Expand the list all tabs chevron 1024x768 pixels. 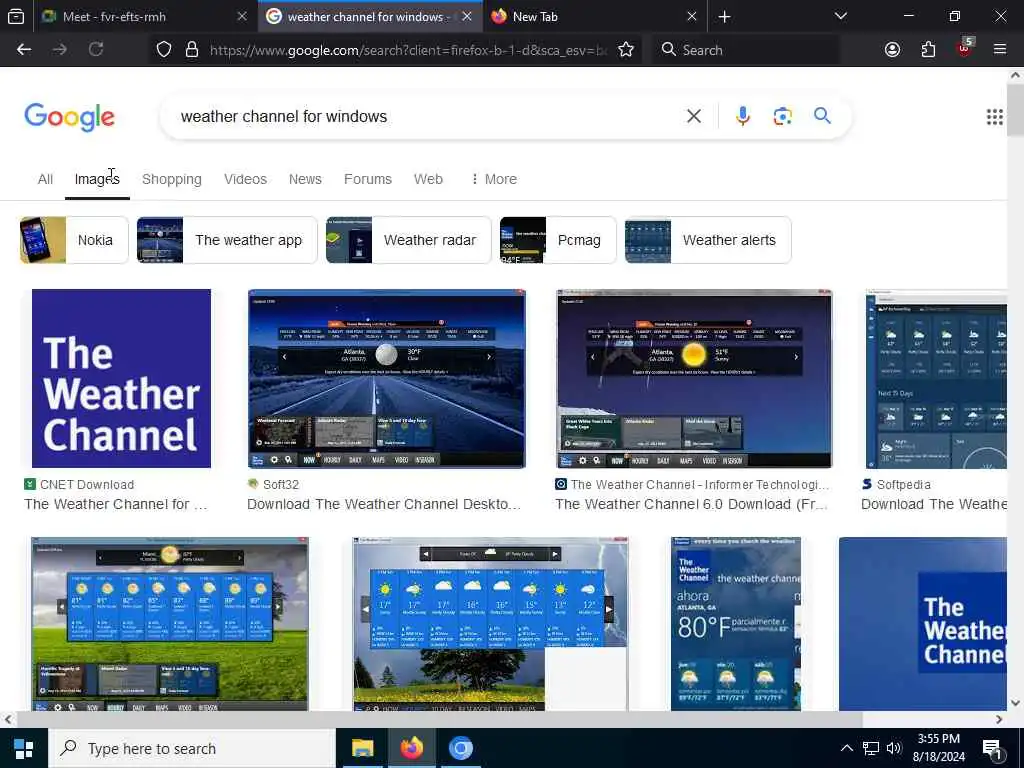[841, 16]
